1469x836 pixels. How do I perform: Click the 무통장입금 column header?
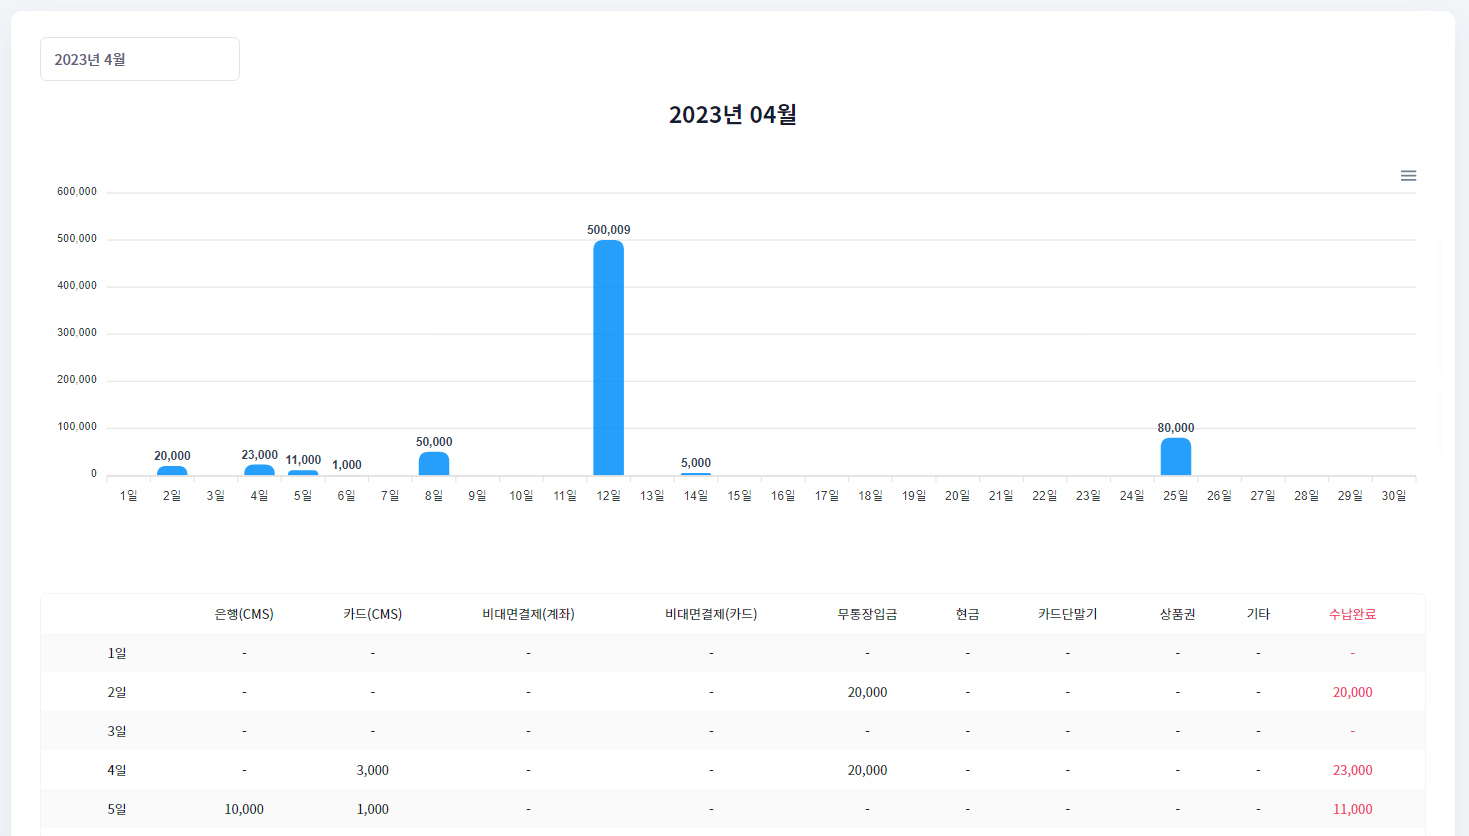(x=867, y=614)
